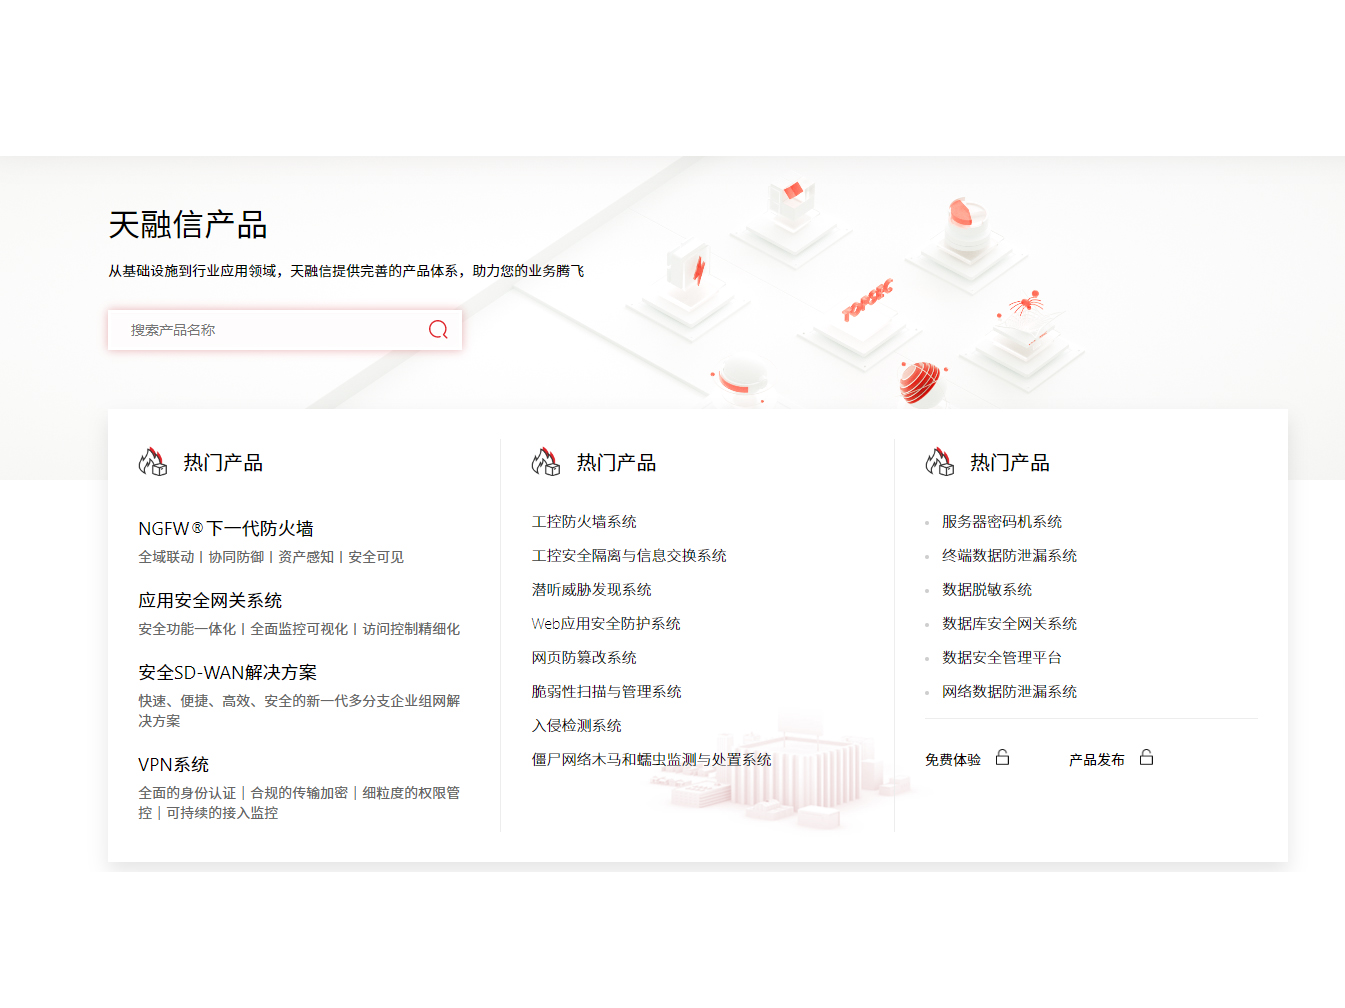Select 服务器密码机系统
This screenshot has height=1008, width=1345.
(1002, 522)
